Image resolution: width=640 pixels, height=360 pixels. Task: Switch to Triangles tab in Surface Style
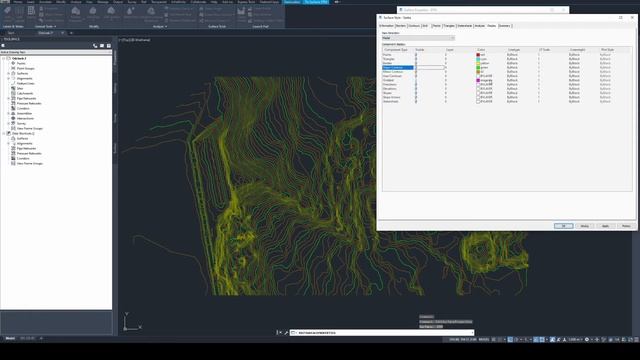[449, 26]
